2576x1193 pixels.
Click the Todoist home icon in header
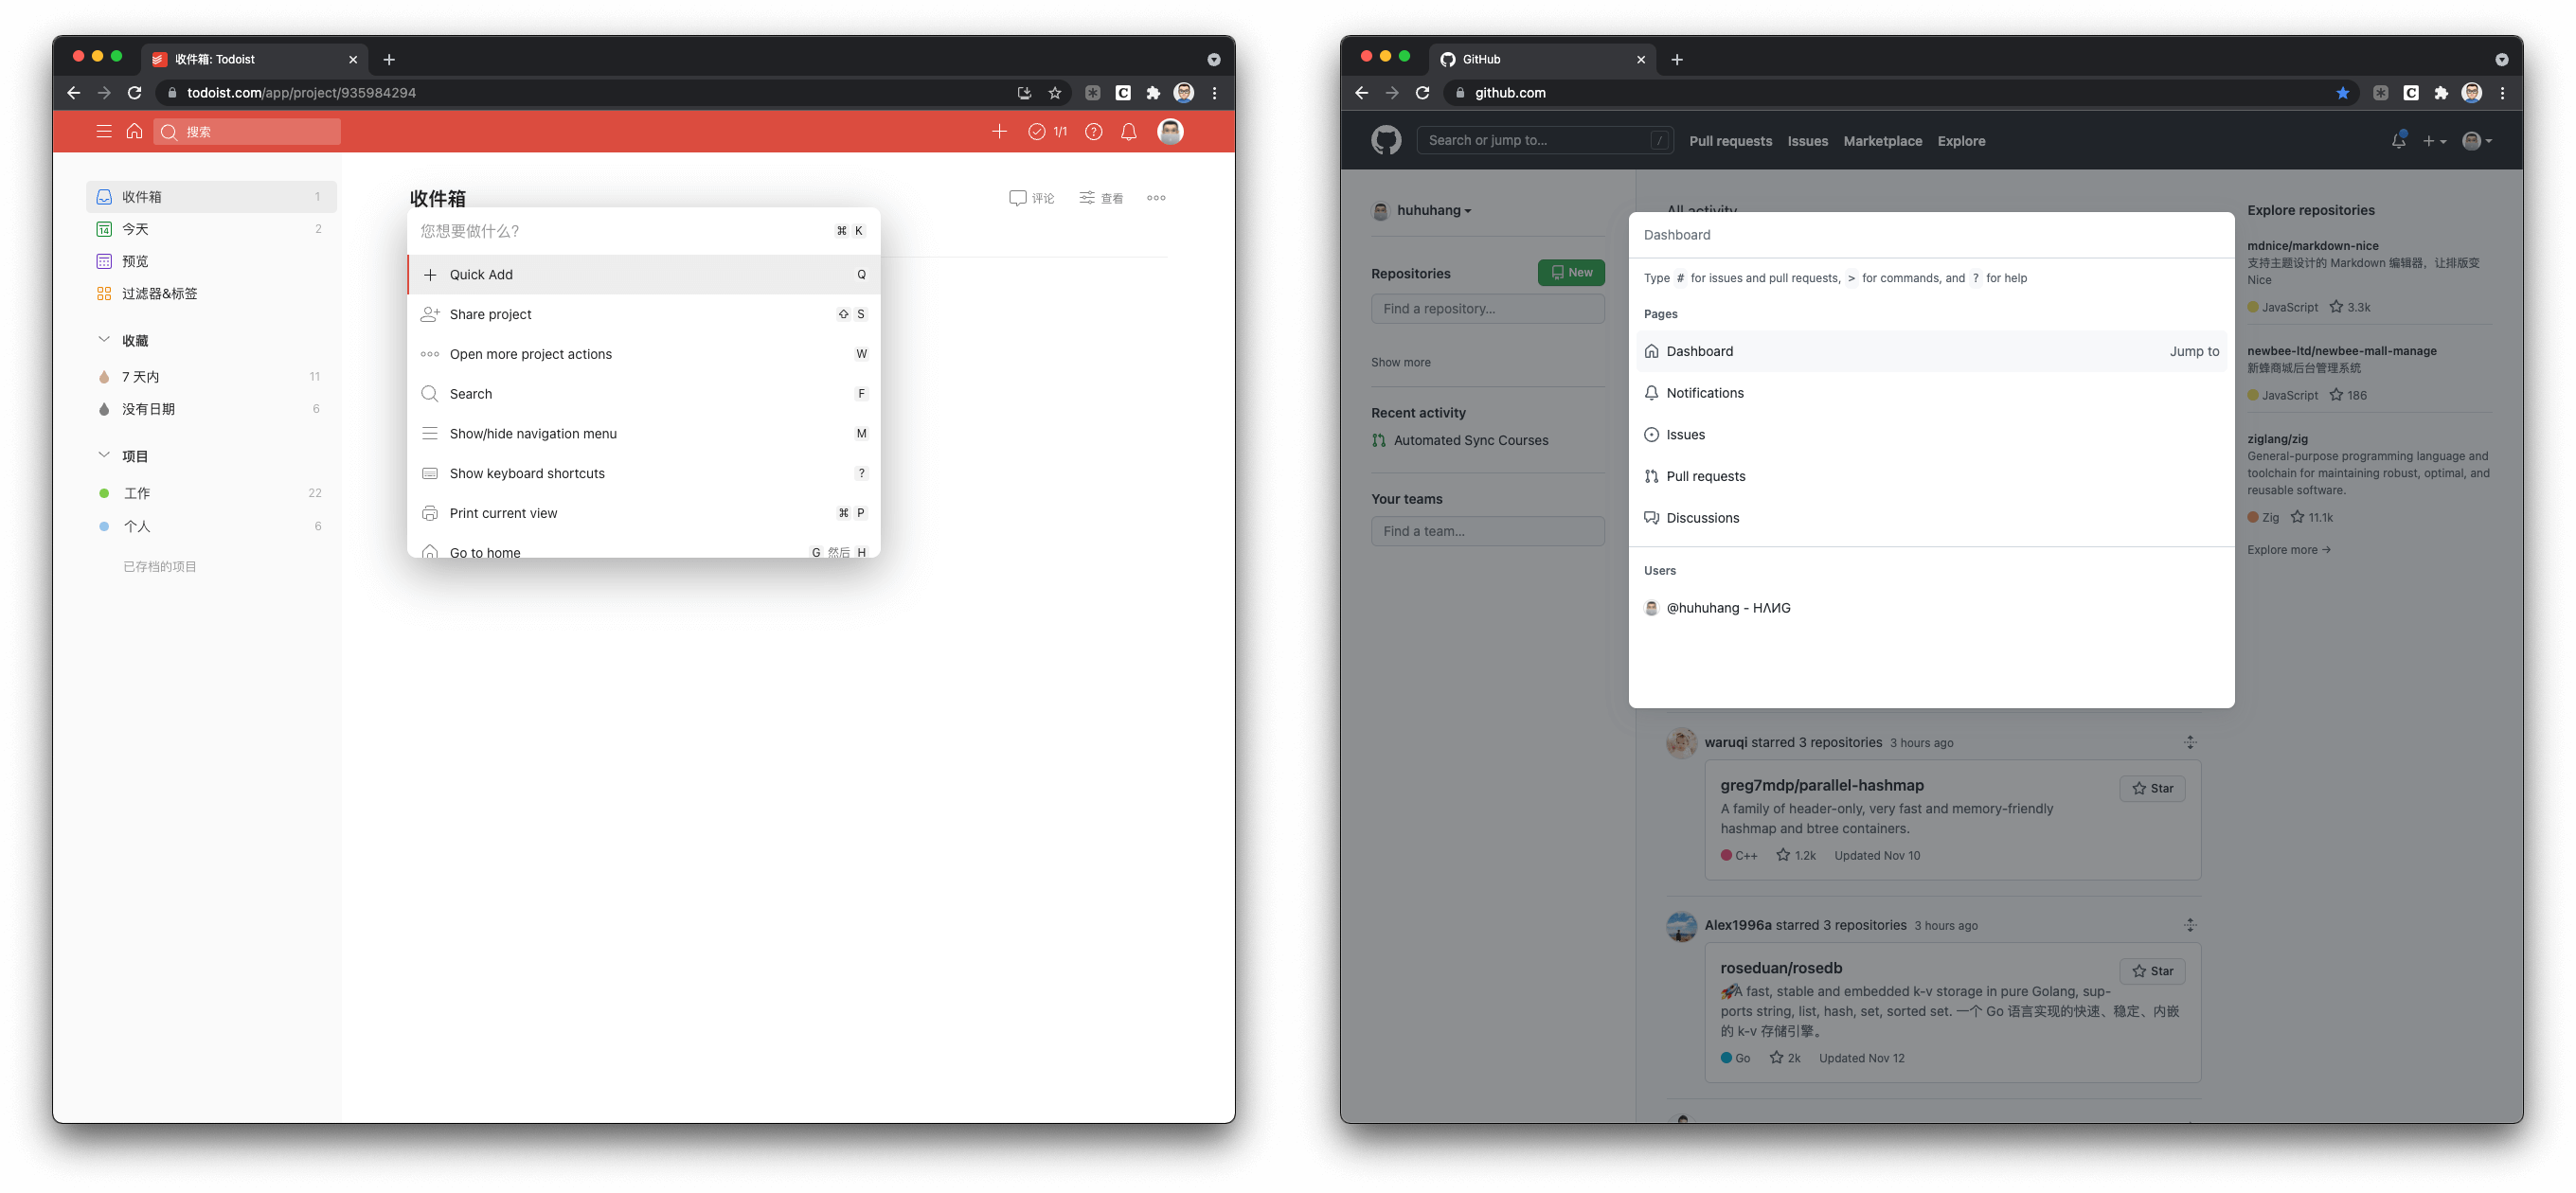134,131
